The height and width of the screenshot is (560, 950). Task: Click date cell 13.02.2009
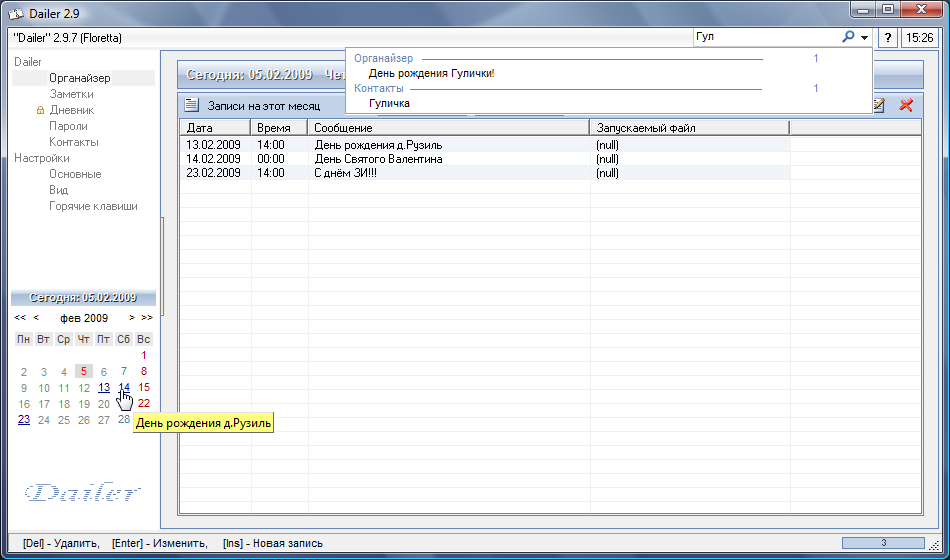(213, 145)
